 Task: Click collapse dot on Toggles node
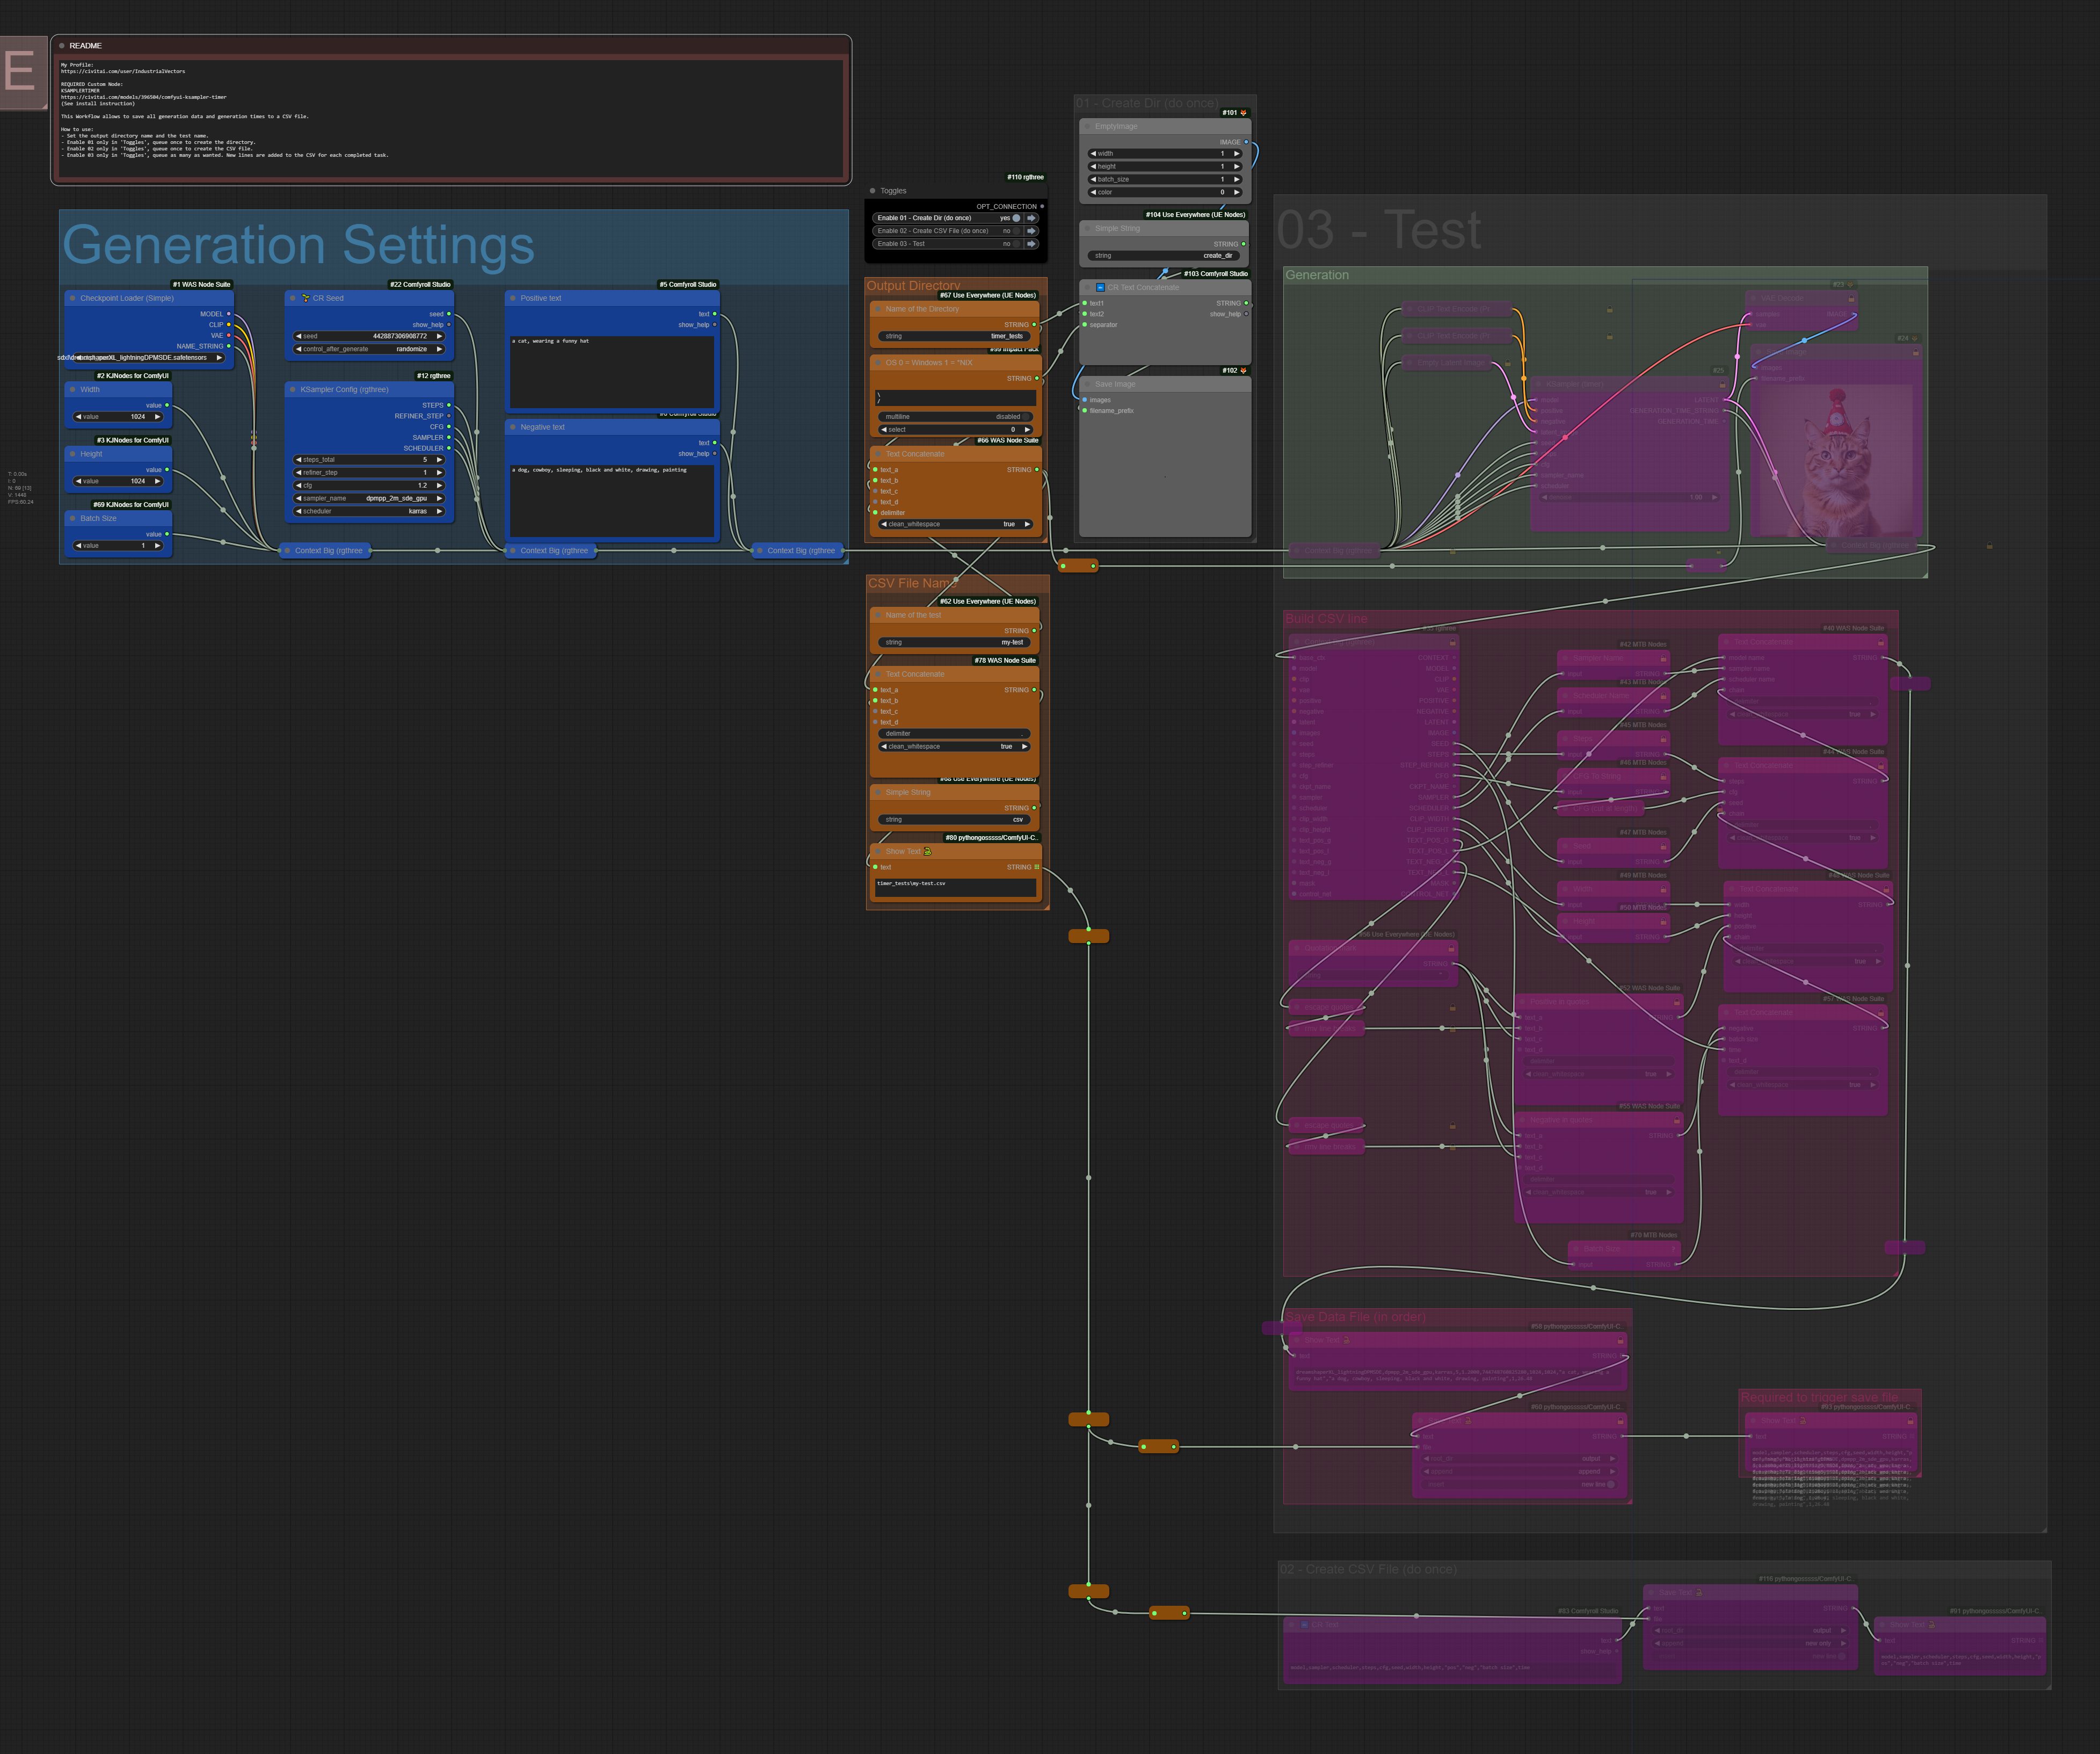click(873, 191)
